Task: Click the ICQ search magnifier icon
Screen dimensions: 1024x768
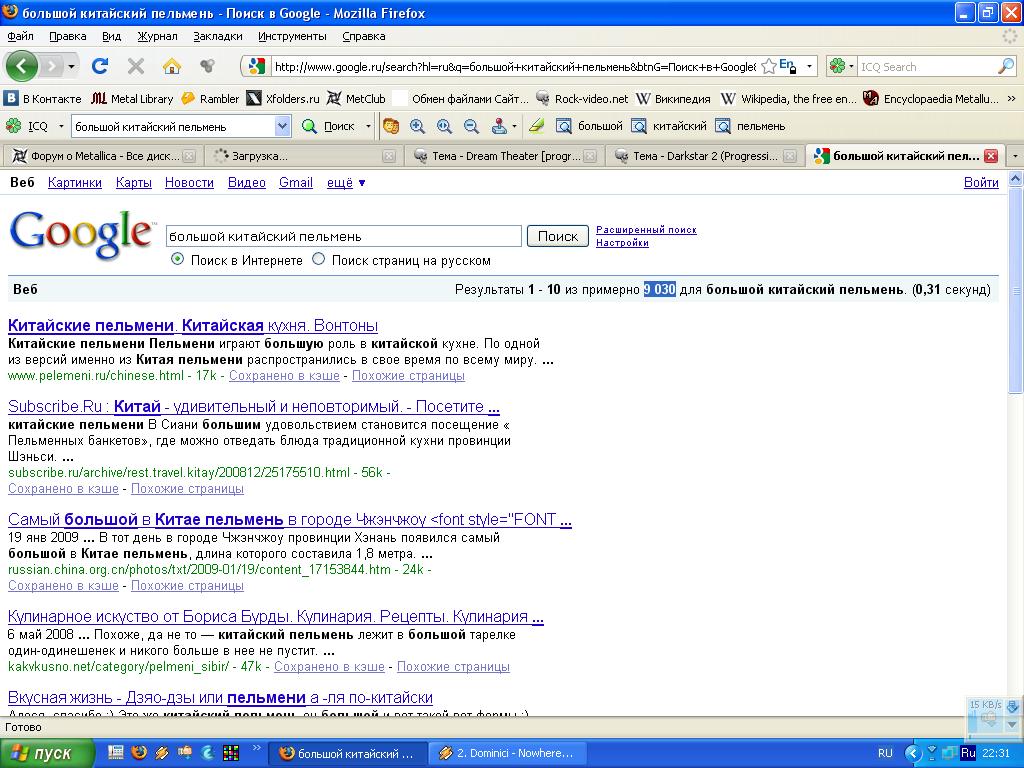Action: pos(1006,66)
